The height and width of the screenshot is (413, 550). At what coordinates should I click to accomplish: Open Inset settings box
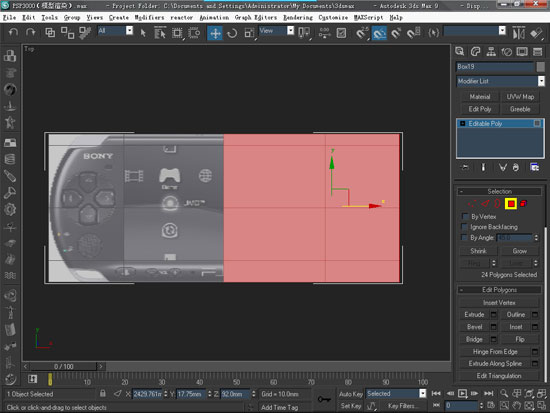click(535, 327)
